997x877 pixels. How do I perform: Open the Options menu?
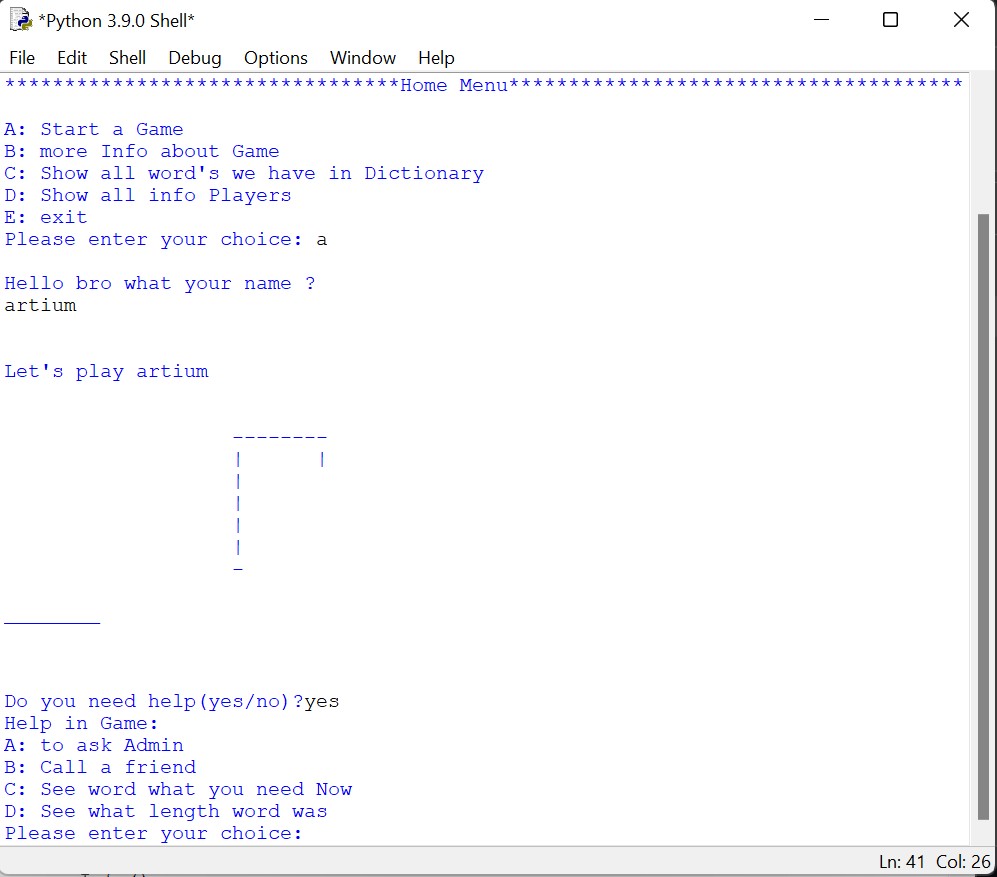[x=275, y=57]
